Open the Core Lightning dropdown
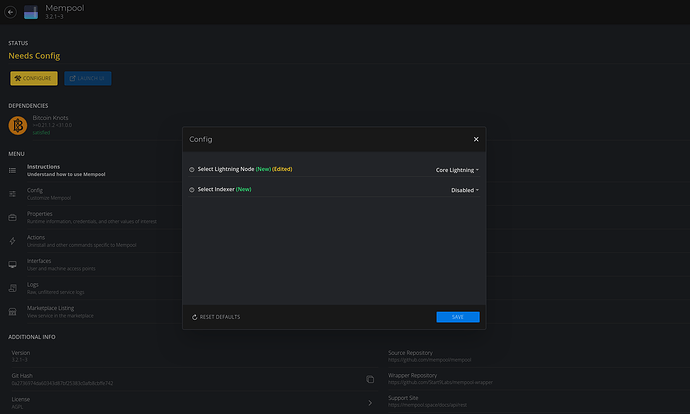Viewport: 690px width, 414px height. tap(456, 170)
